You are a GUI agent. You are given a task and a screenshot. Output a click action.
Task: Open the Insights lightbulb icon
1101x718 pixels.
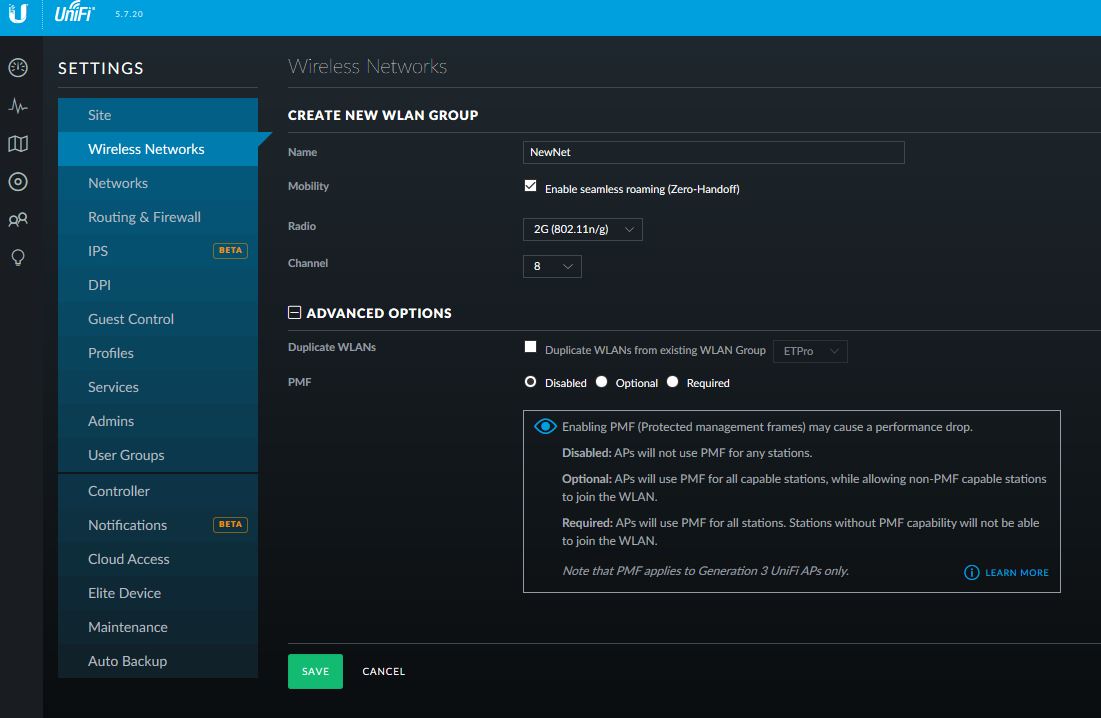point(18,258)
